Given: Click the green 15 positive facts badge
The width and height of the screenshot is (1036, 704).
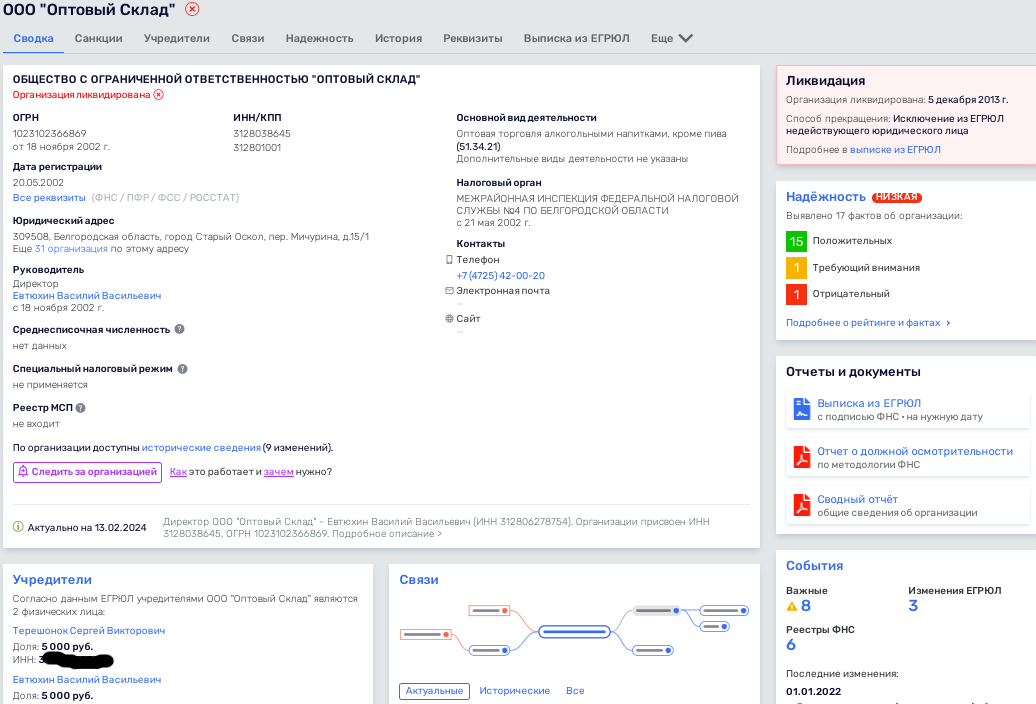Looking at the screenshot, I should click(796, 241).
